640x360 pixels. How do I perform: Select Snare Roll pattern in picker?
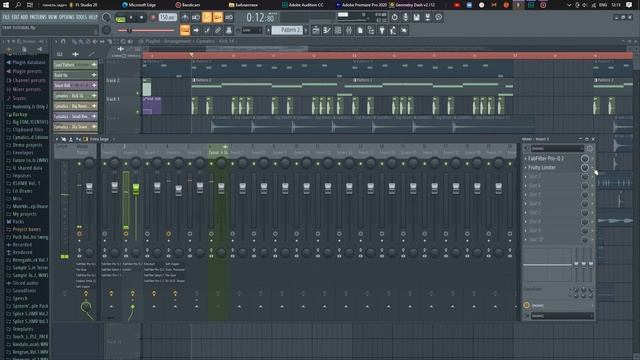tap(75, 85)
